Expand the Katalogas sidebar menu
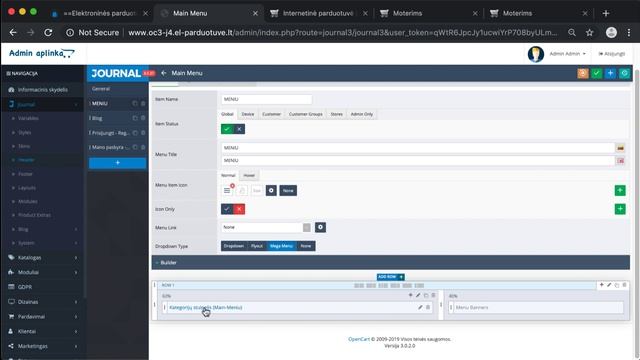This screenshot has width=640, height=360. click(x=42, y=258)
